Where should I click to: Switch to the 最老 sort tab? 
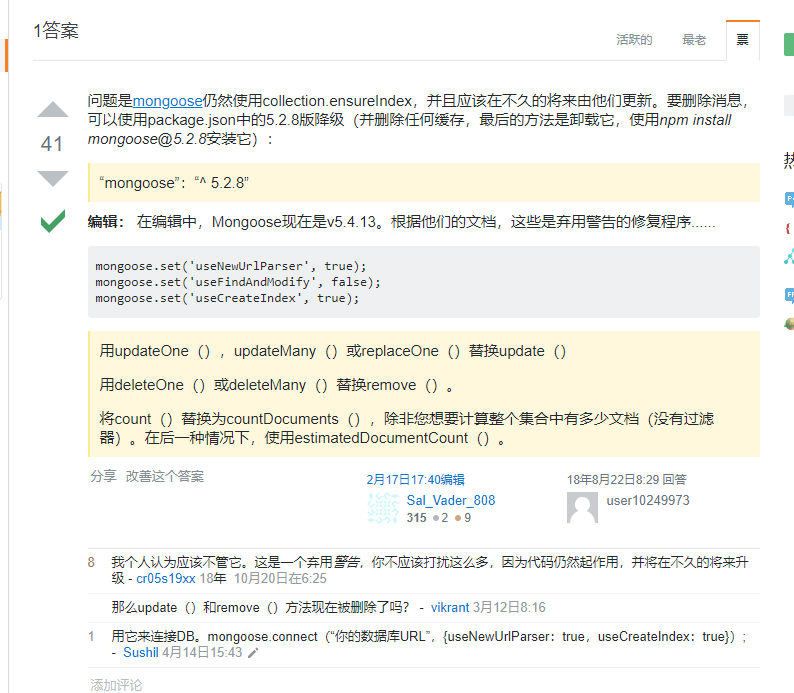[694, 39]
